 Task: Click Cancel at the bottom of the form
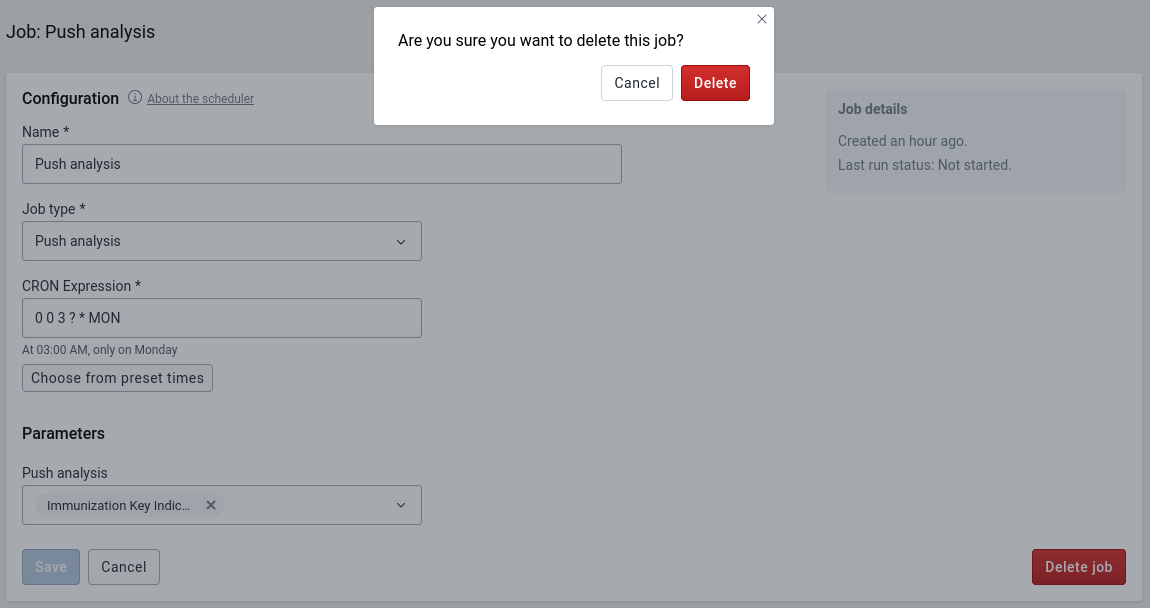[x=123, y=567]
